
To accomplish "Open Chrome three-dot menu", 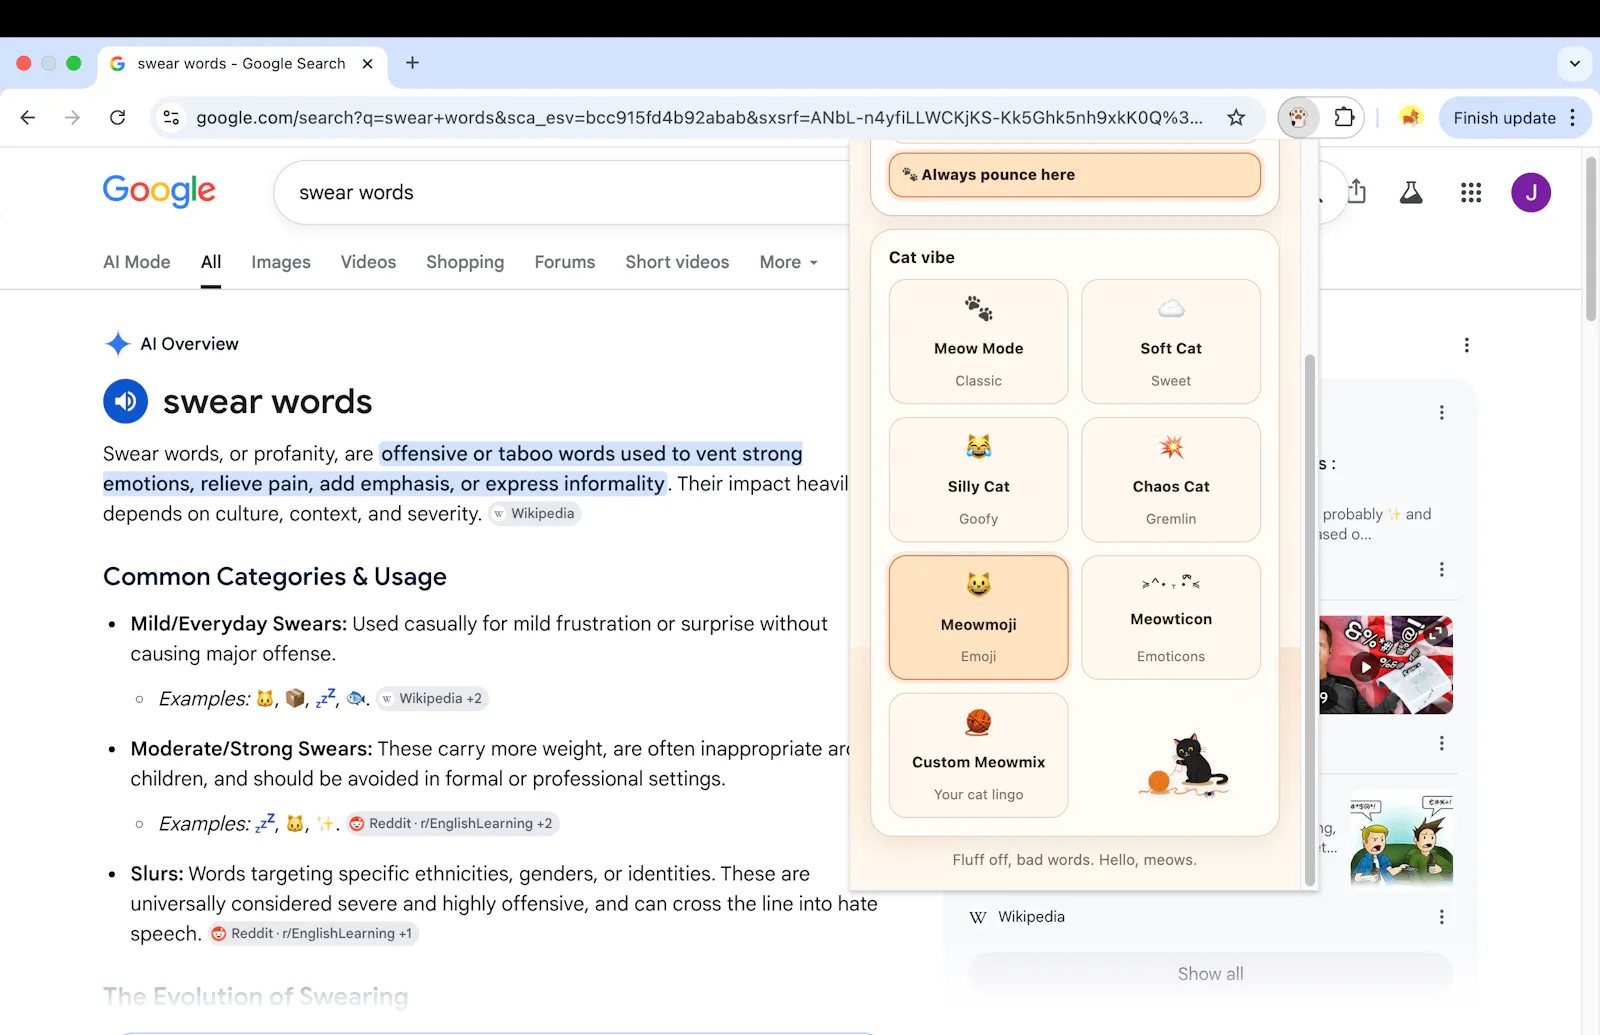I will tap(1573, 118).
